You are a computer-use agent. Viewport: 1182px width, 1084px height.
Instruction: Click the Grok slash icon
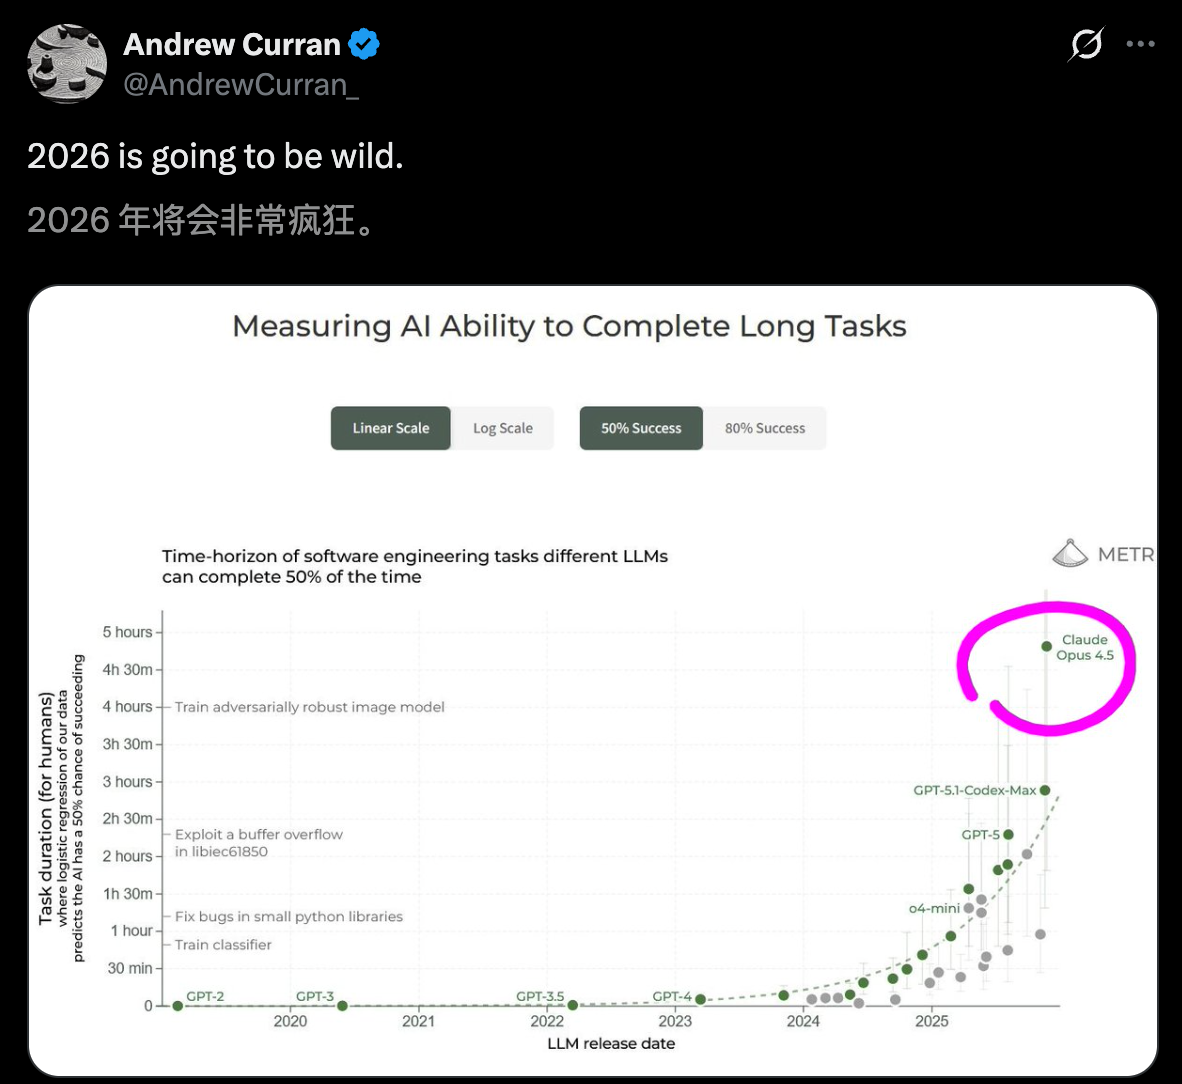1086,44
